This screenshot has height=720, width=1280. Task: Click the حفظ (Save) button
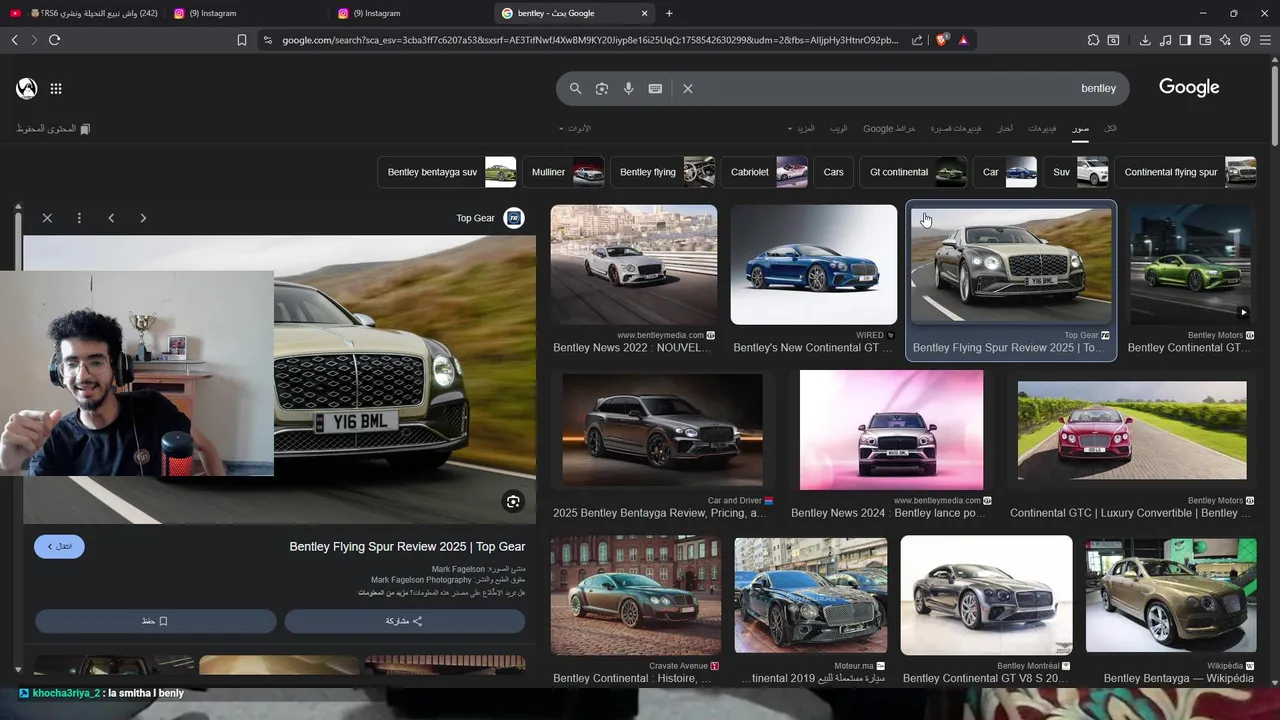point(155,621)
